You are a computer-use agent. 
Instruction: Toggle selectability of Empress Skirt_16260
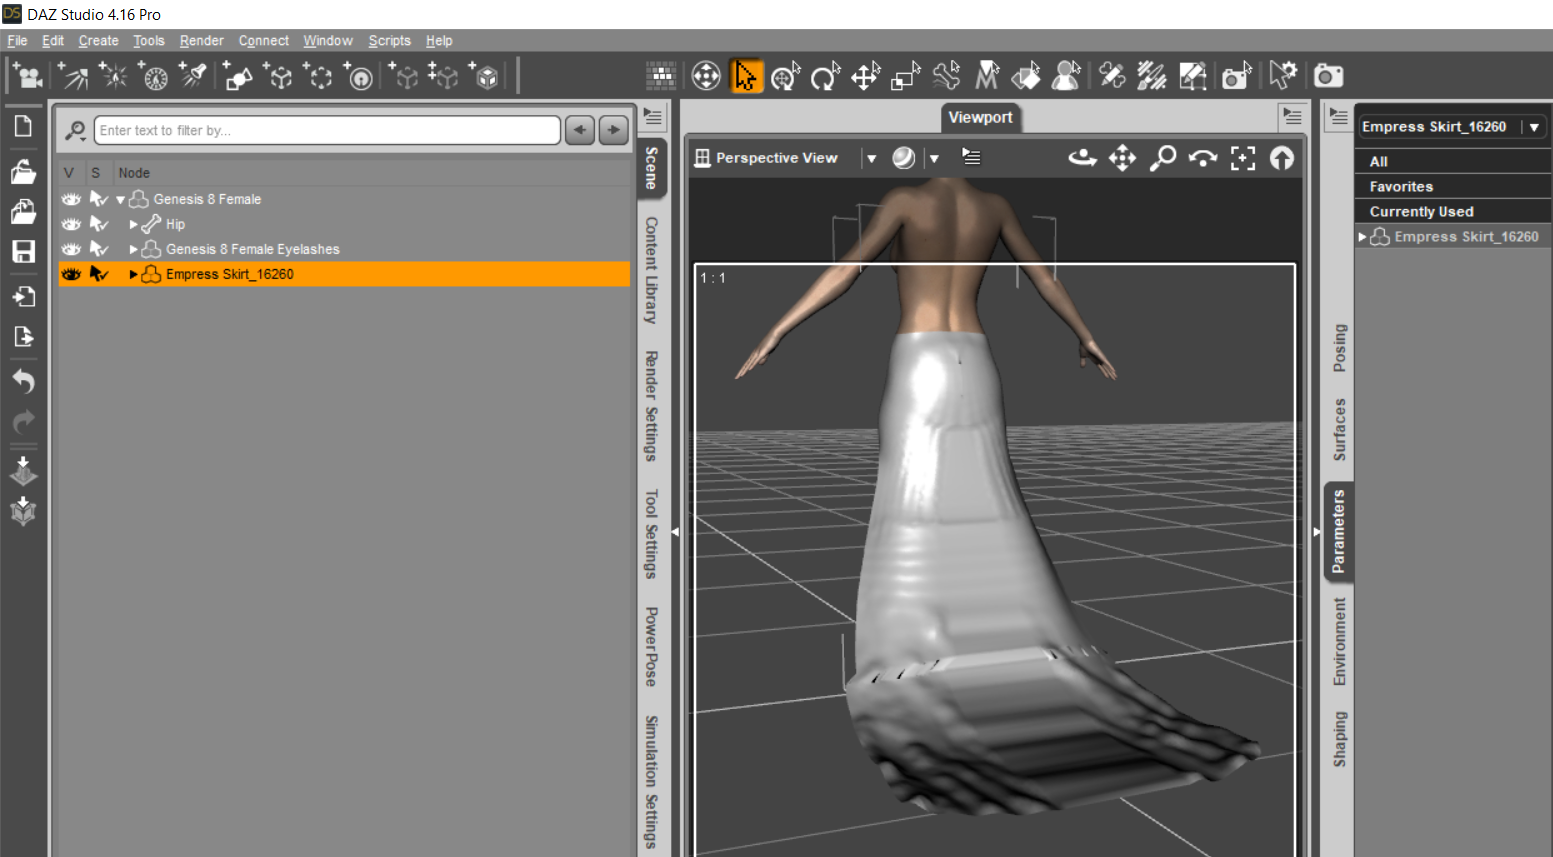[98, 274]
